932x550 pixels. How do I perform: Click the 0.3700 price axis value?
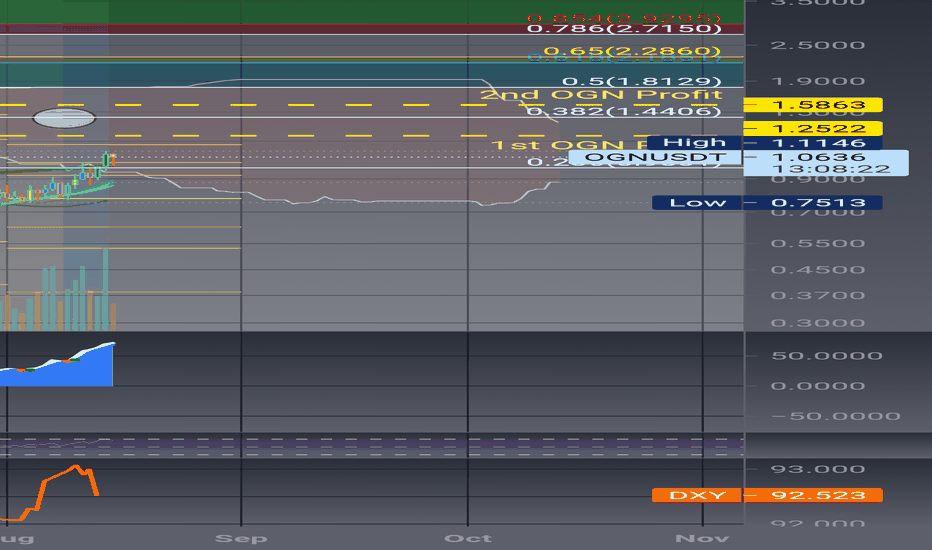click(818, 296)
